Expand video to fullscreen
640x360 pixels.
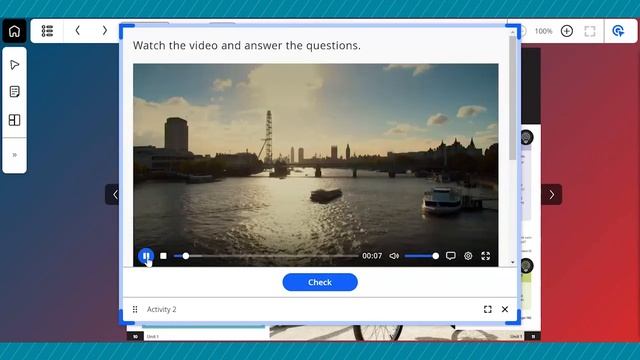[485, 256]
